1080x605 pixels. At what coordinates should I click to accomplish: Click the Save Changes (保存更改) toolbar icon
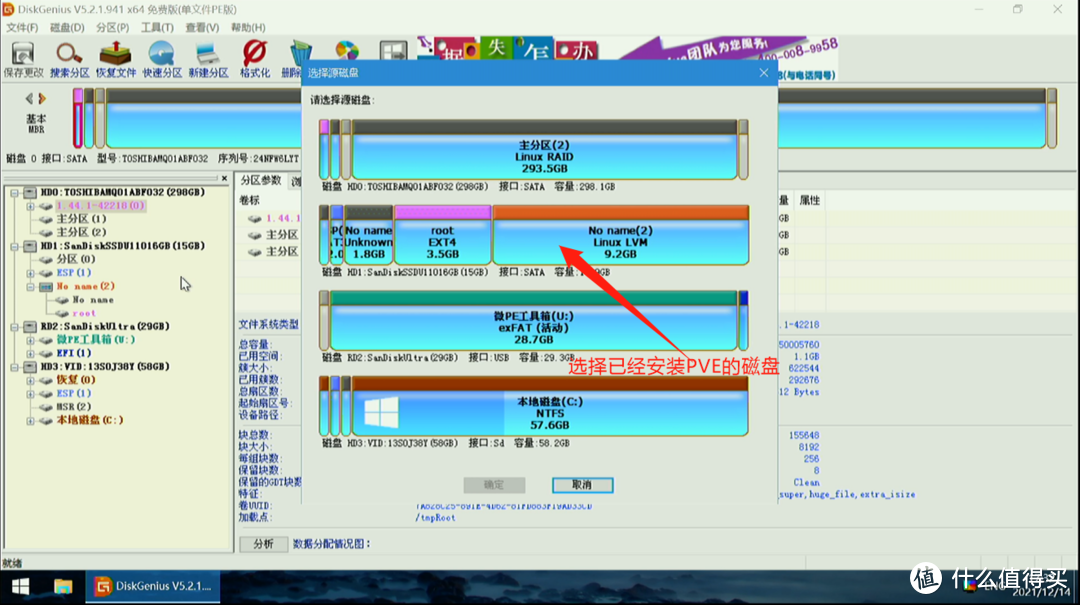coord(23,59)
